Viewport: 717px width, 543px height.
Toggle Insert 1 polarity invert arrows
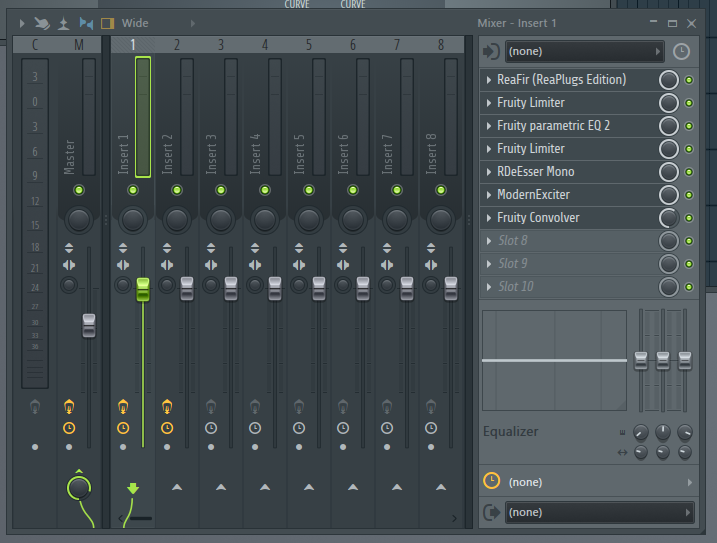coord(123,248)
